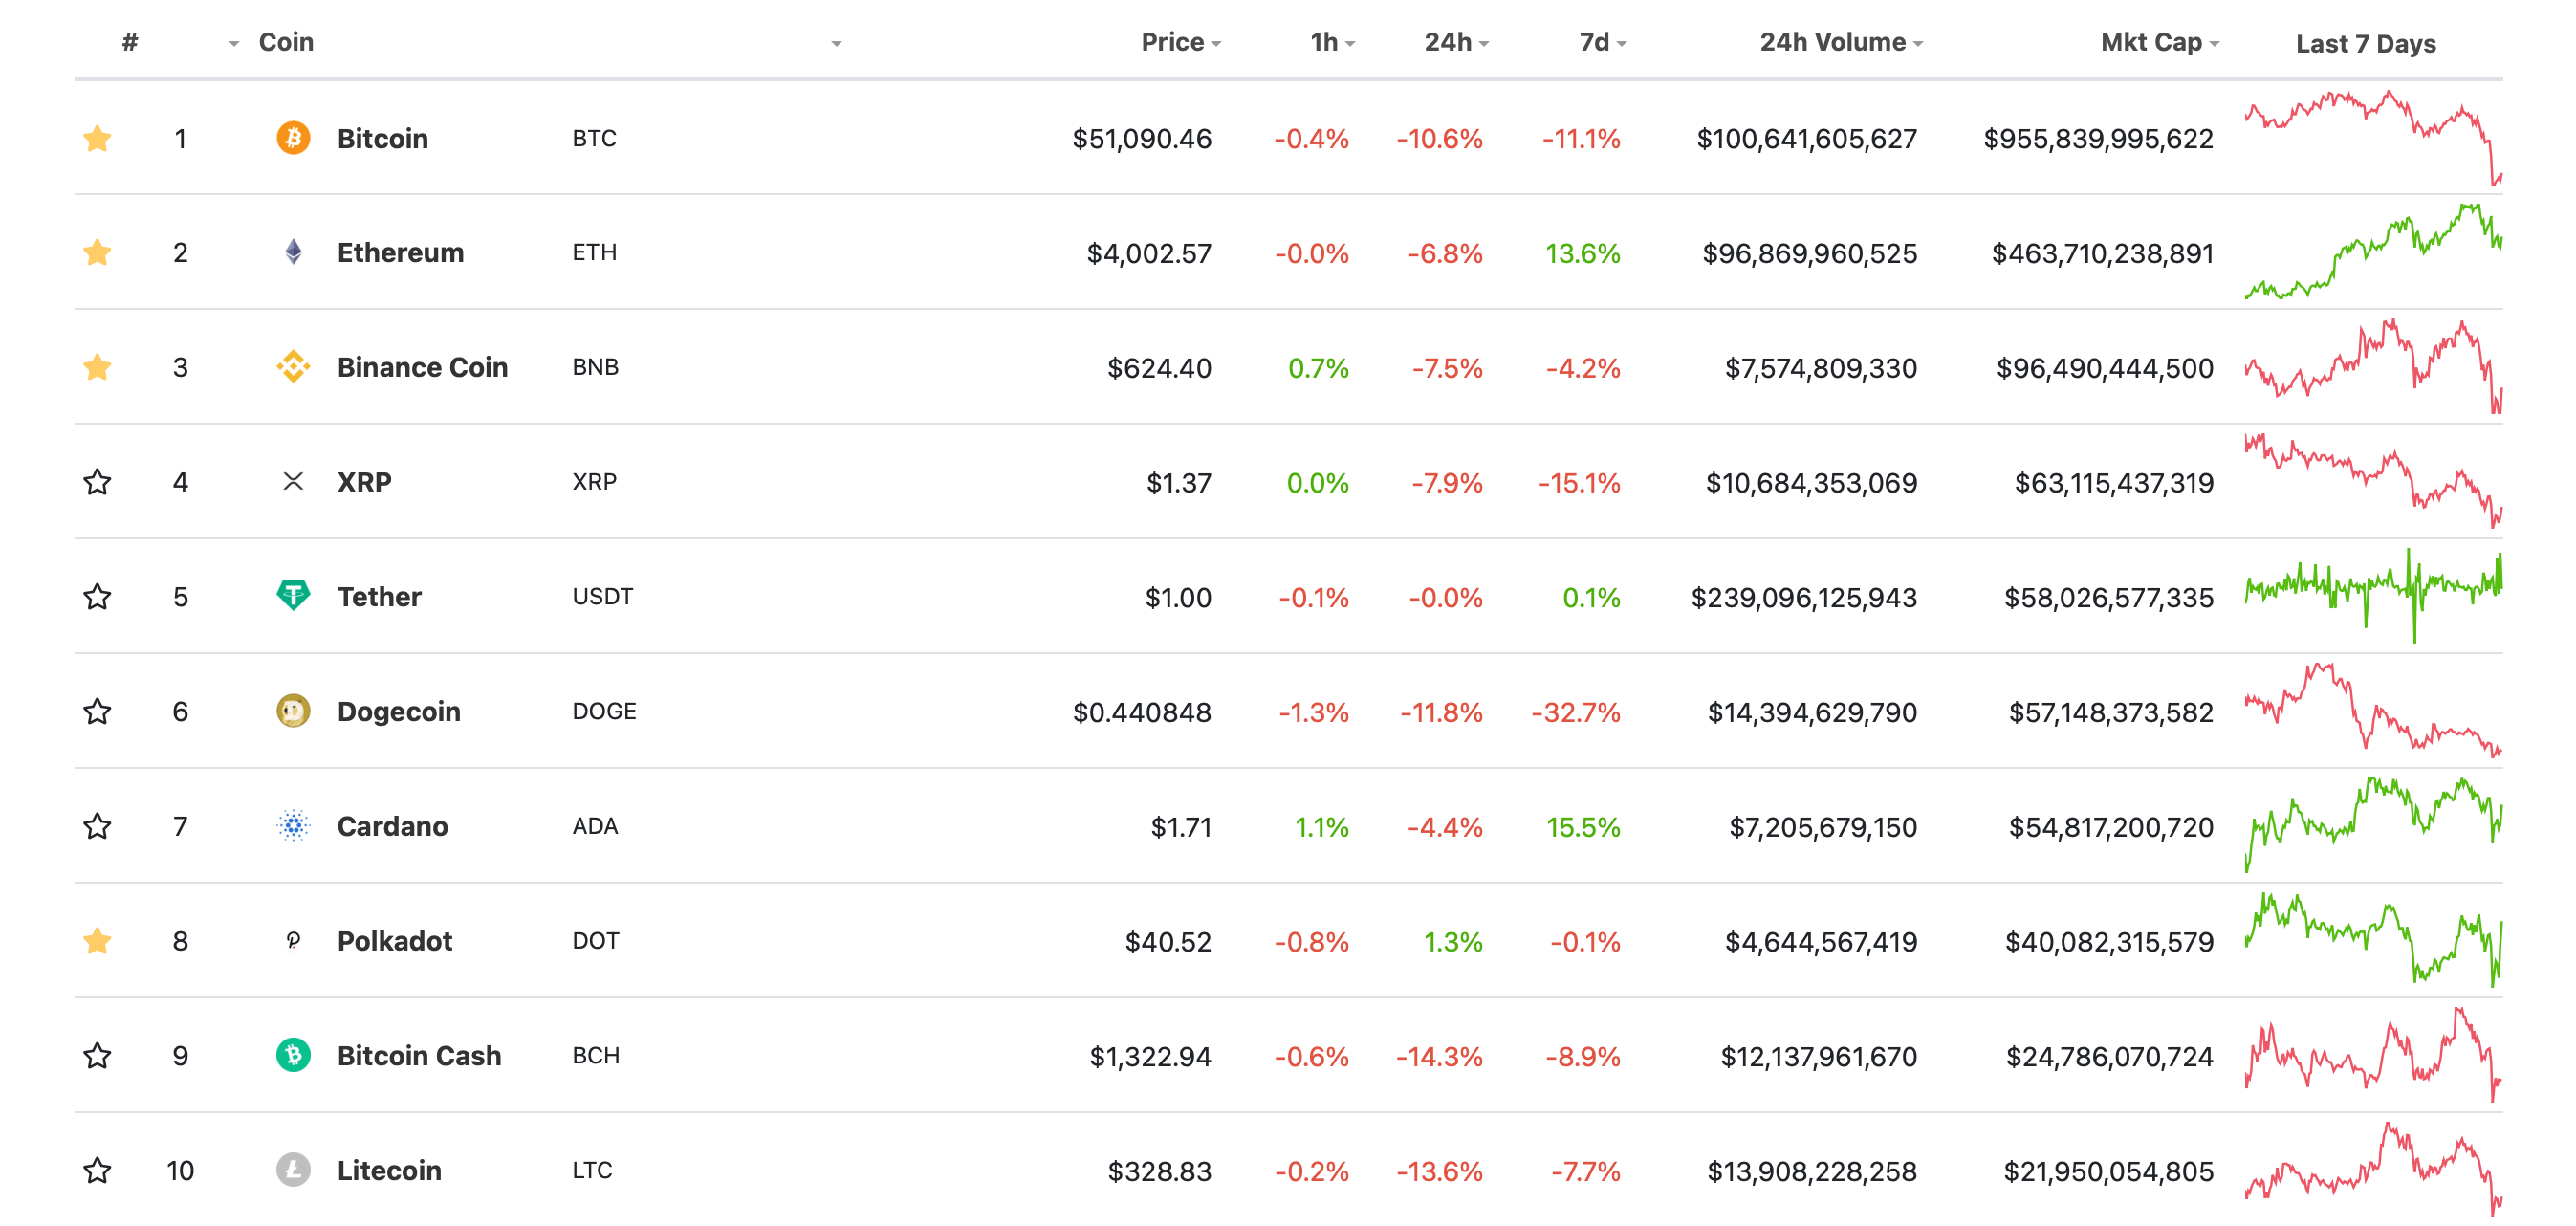This screenshot has width=2576, height=1226.
Task: Click the Tether logo icon
Action: (x=293, y=596)
